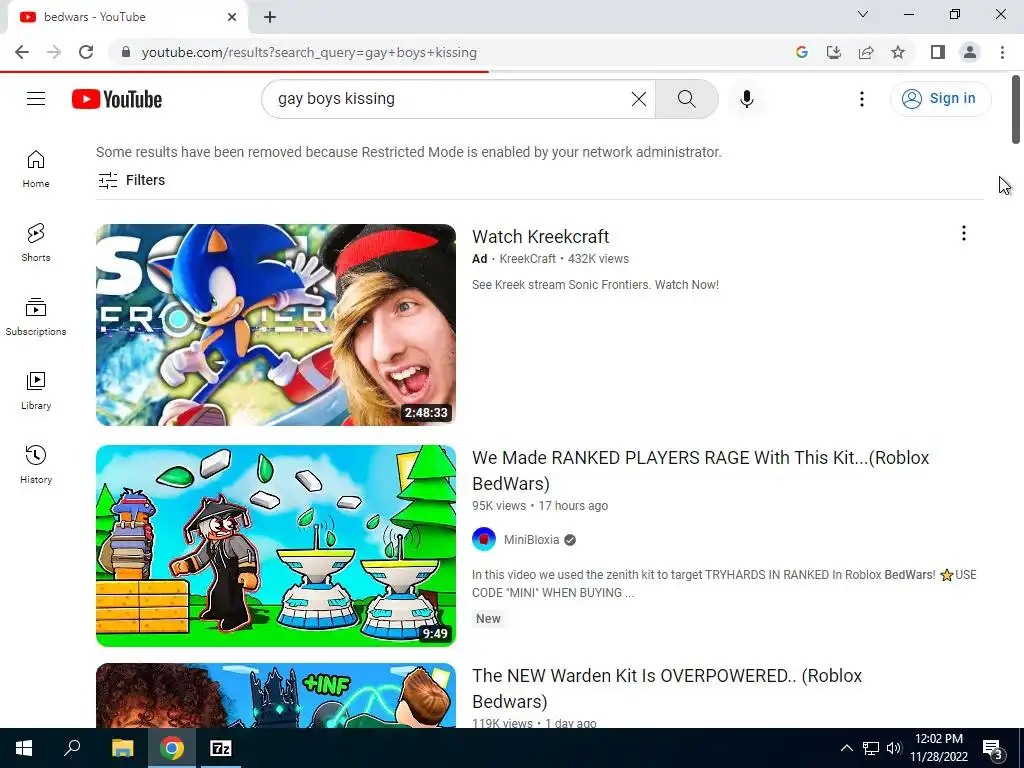This screenshot has width=1024, height=768.
Task: Click the Chrome taskbar icon
Action: point(172,748)
